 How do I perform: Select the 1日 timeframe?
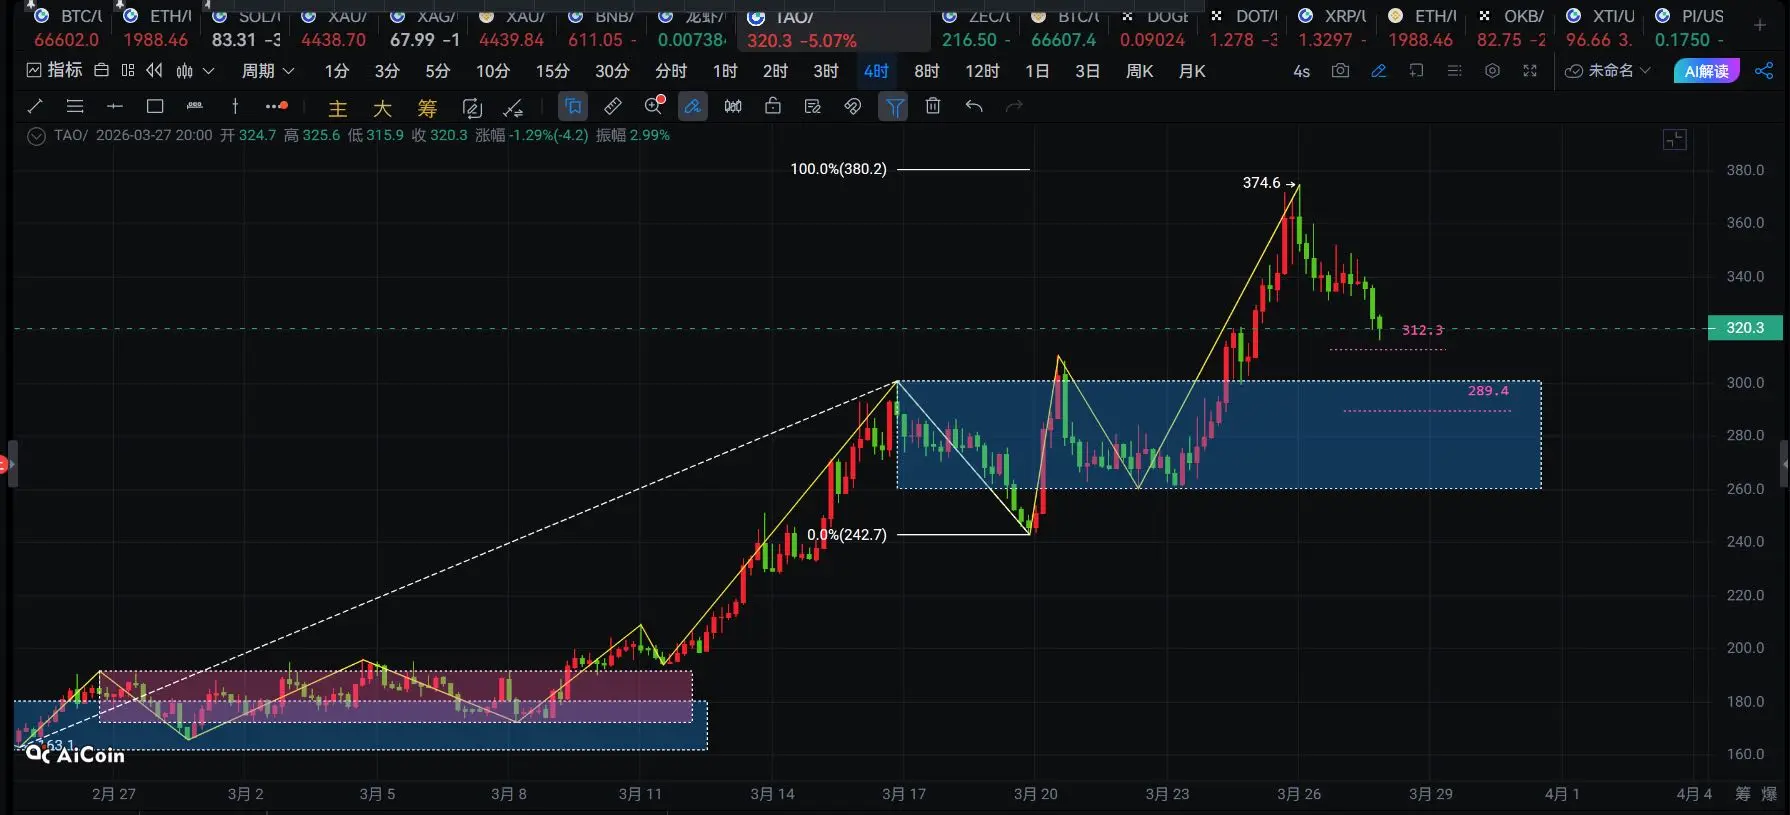1037,71
